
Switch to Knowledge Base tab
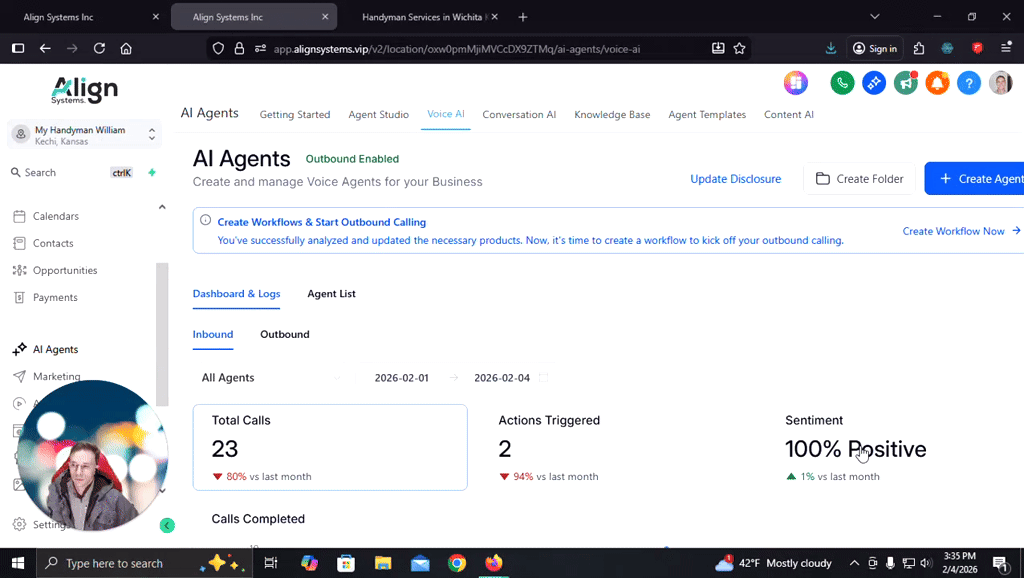pos(612,114)
